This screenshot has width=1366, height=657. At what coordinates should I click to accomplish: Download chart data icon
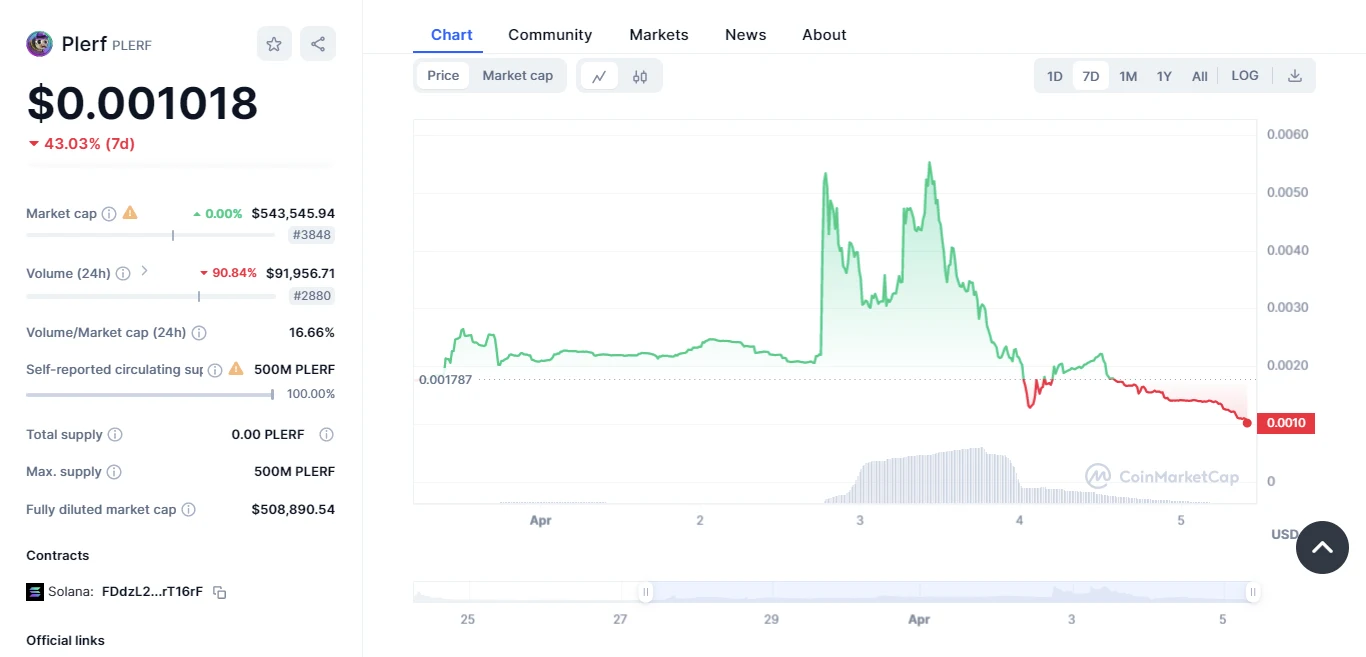tap(1294, 76)
